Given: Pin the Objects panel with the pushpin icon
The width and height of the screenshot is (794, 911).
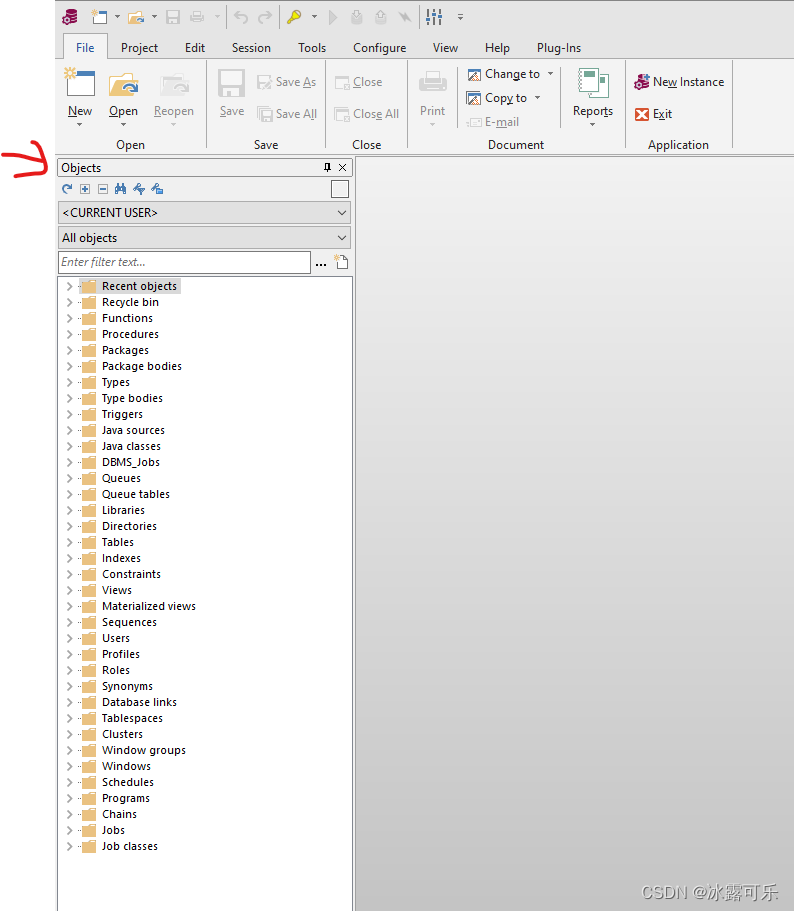Looking at the screenshot, I should [x=327, y=167].
